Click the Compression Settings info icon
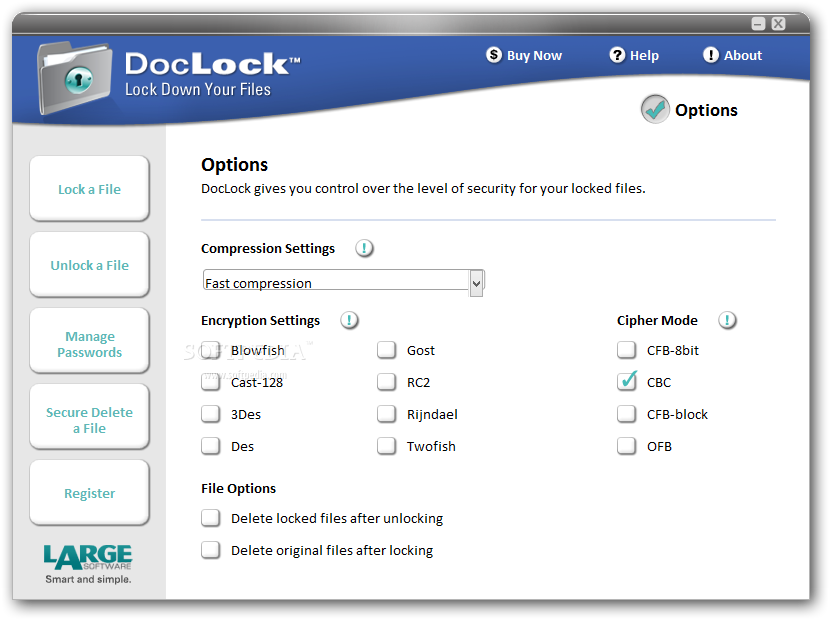Screen dimensions: 830x620 364,248
